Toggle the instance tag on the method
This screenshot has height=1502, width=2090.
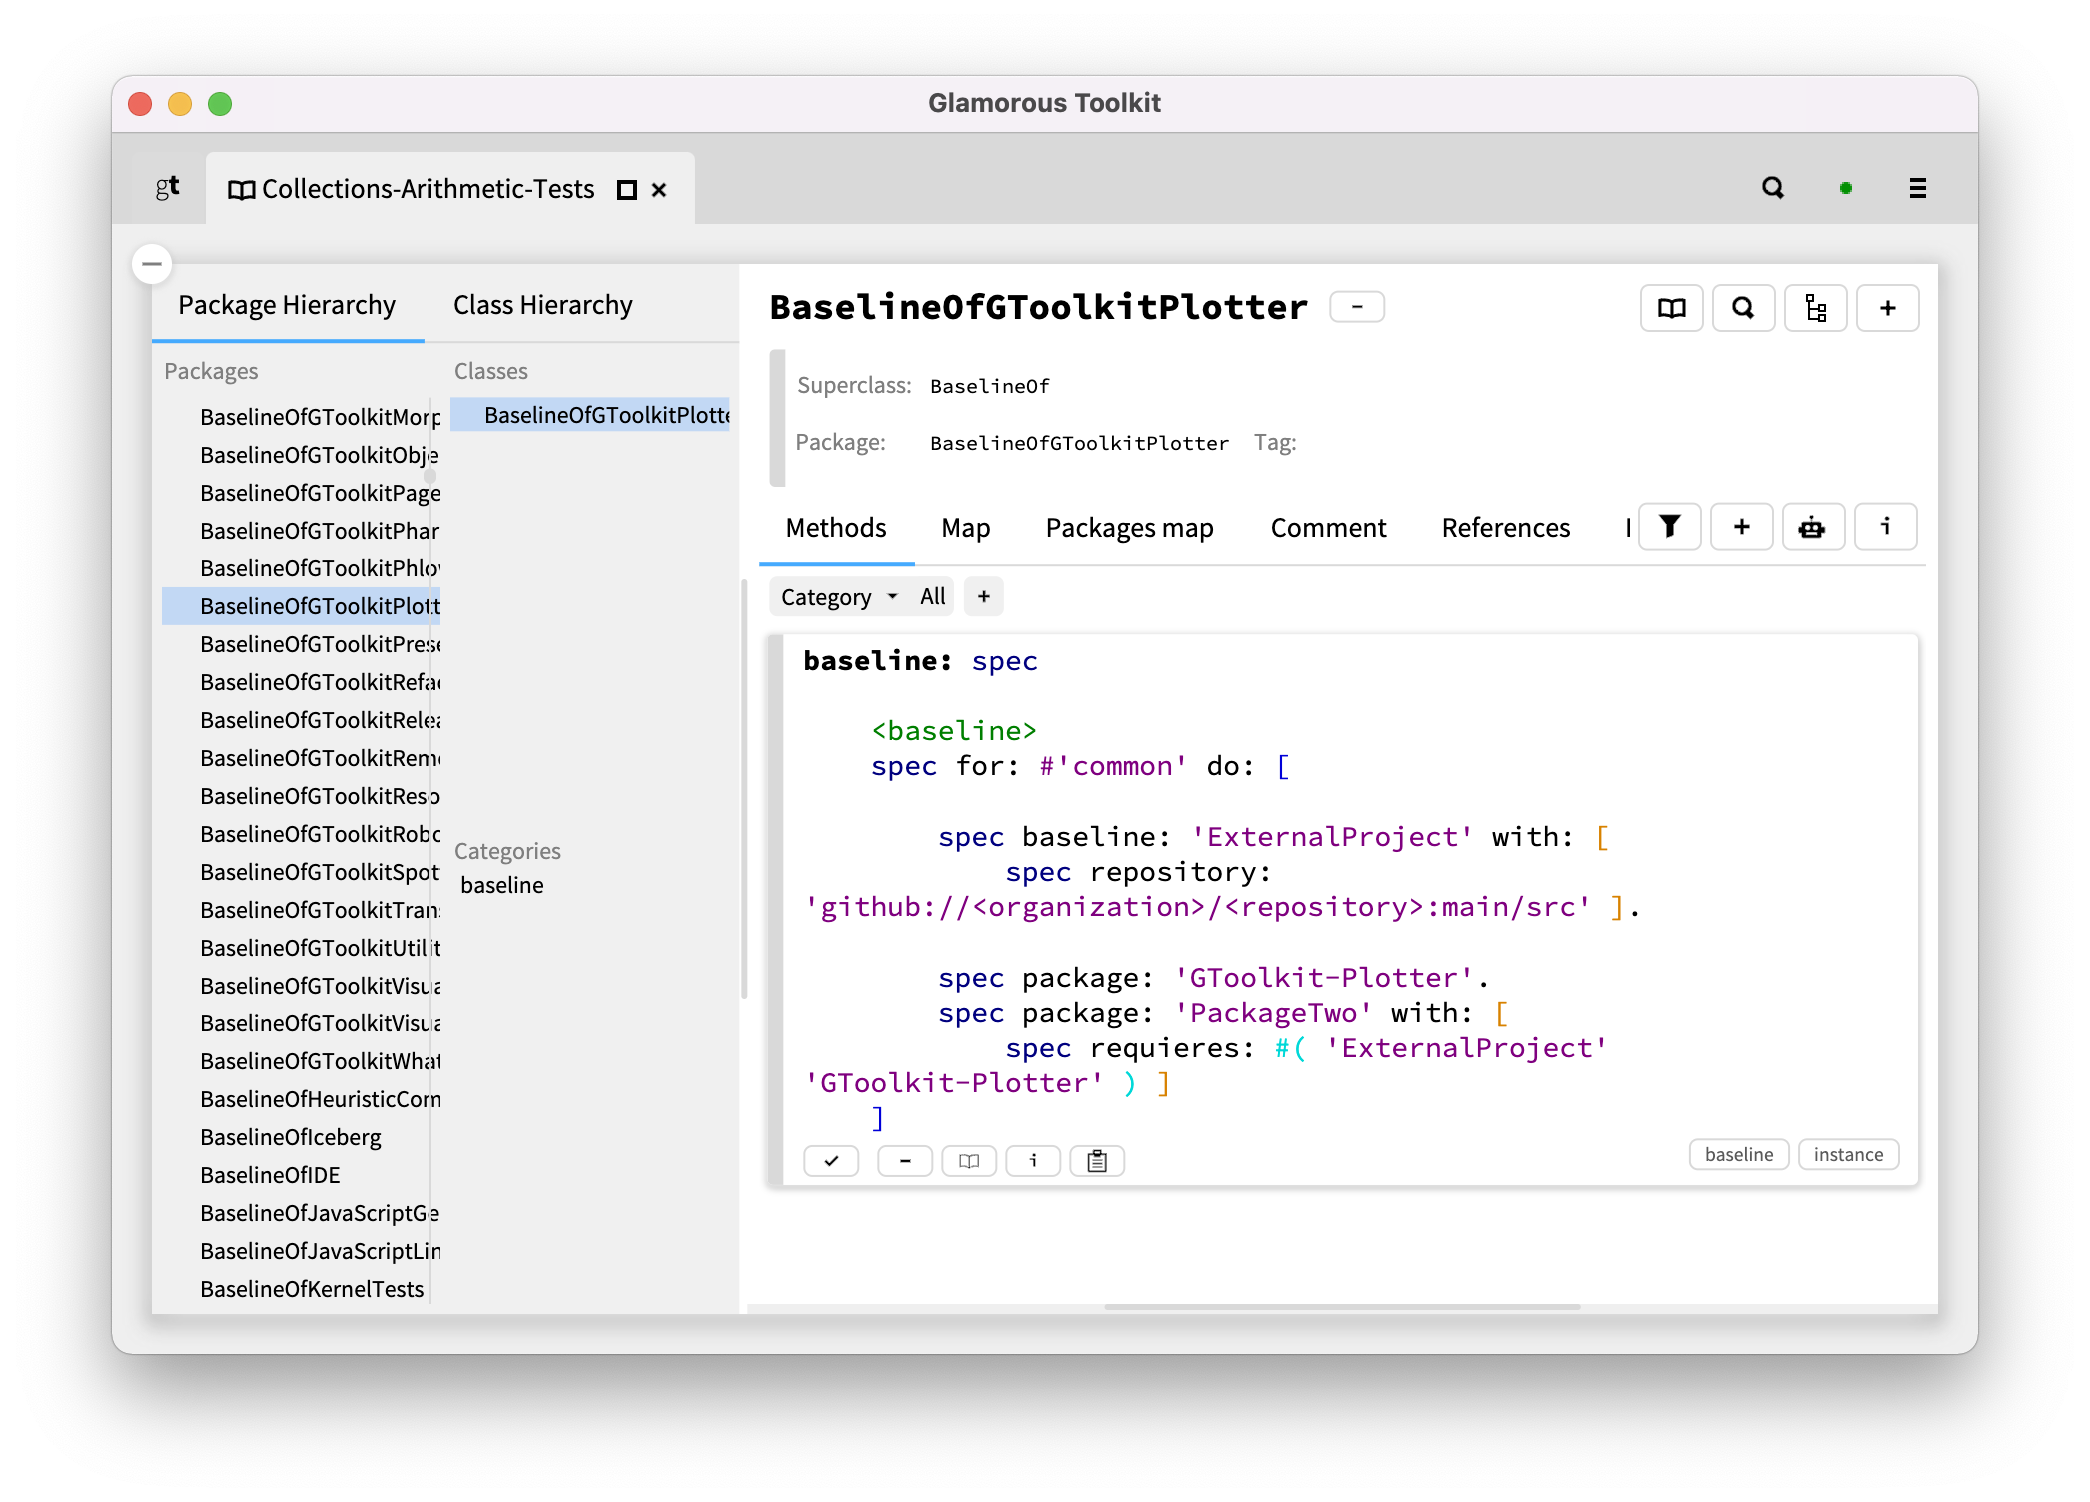point(1847,1154)
